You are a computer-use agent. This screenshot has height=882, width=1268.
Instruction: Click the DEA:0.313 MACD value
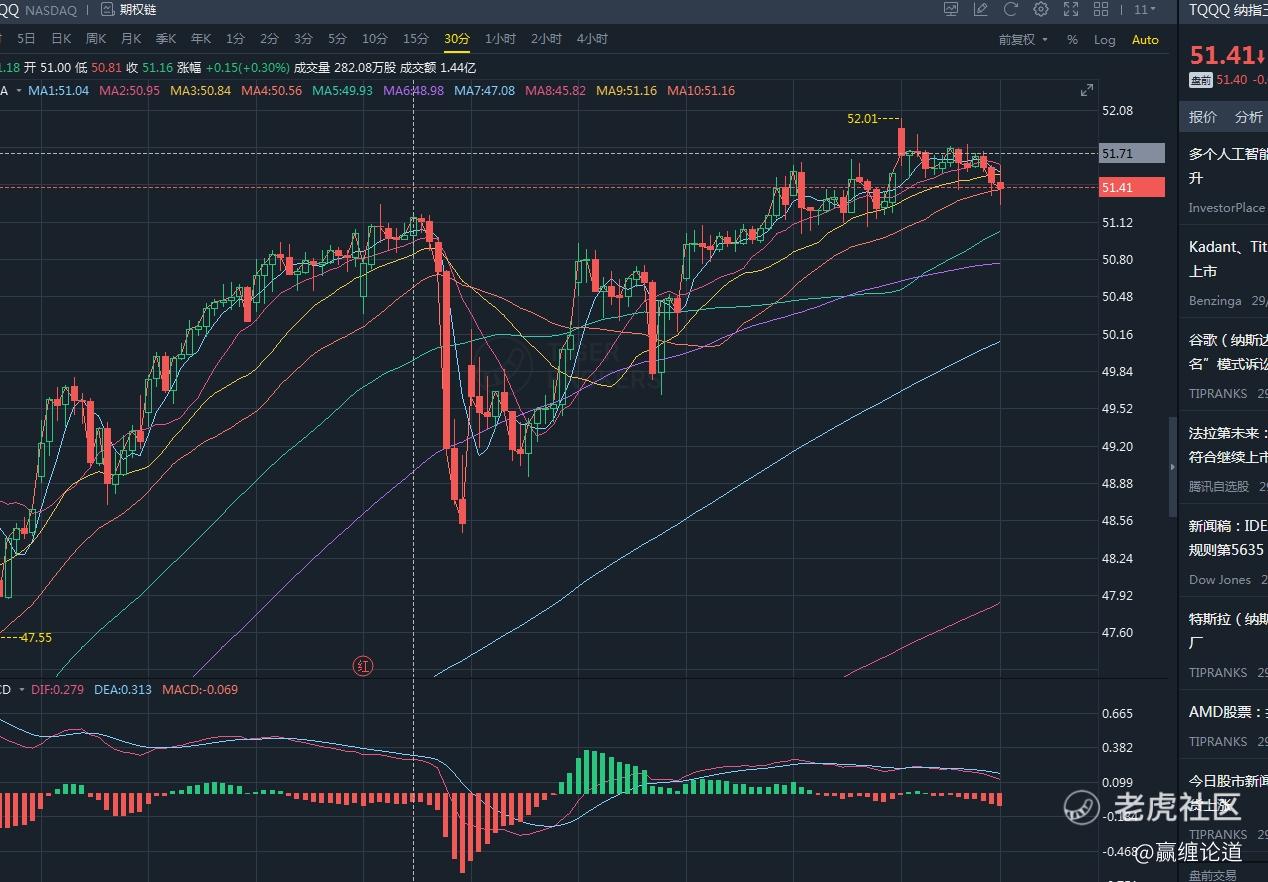point(125,690)
